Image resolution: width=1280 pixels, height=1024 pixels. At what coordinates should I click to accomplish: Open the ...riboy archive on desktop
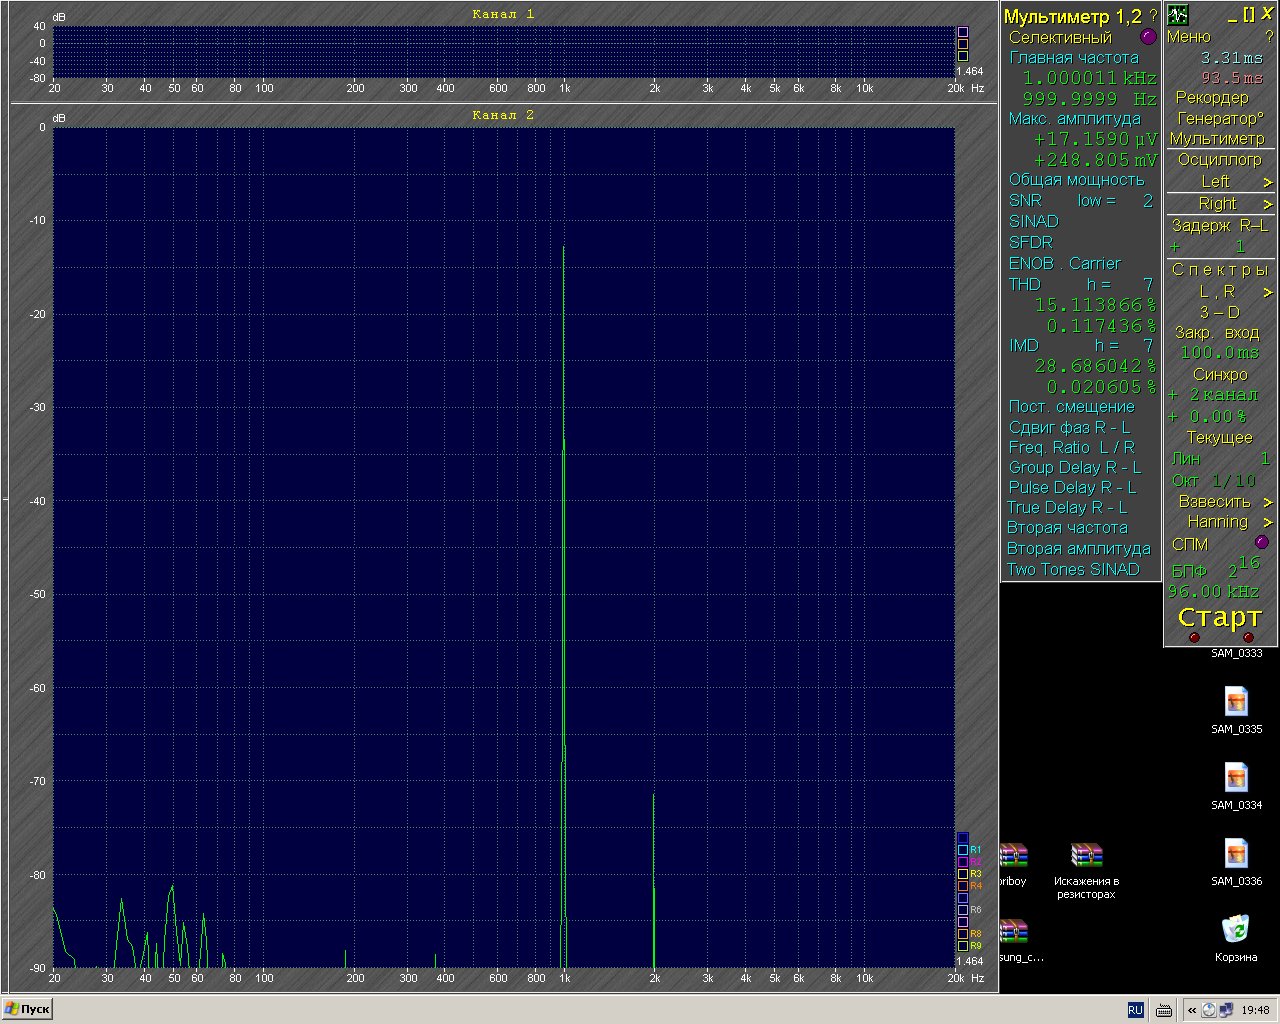(x=1013, y=864)
